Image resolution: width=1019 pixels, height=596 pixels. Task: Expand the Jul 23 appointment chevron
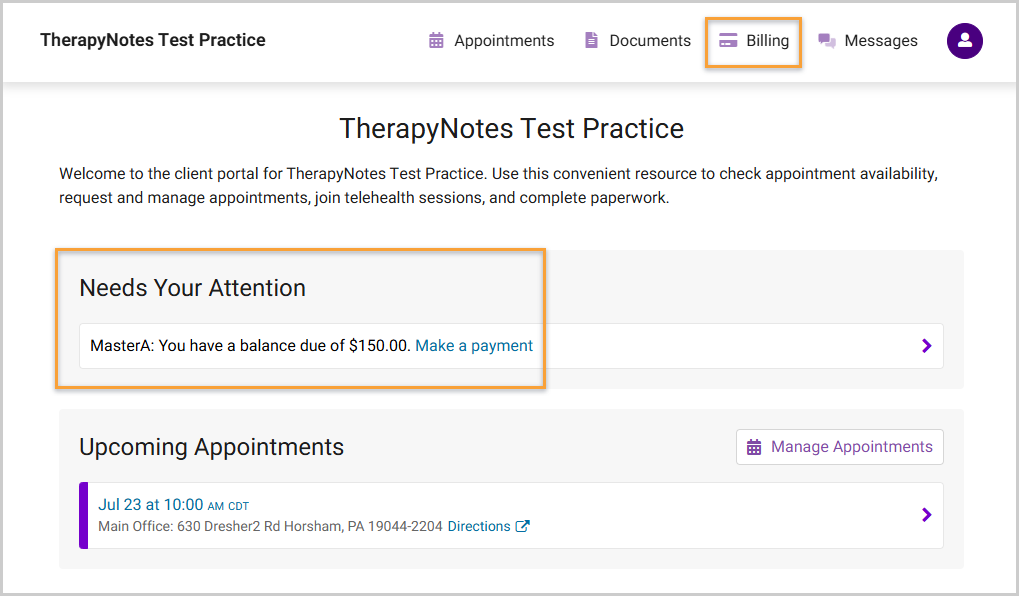(927, 515)
